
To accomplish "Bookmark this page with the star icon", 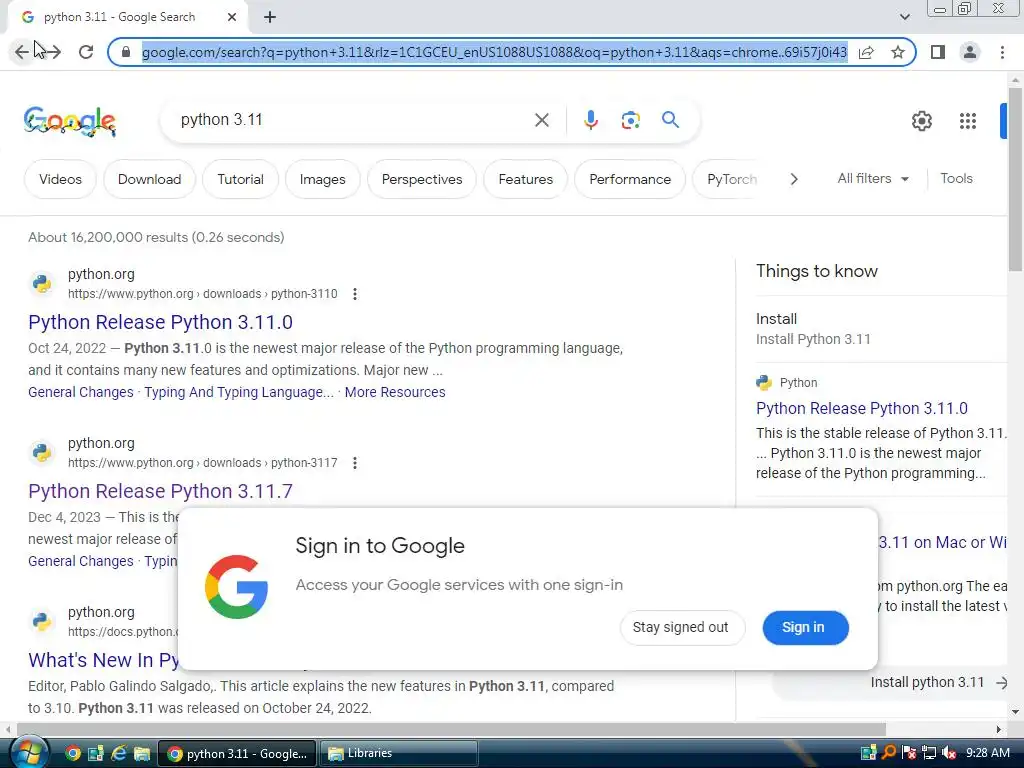I will tap(898, 52).
